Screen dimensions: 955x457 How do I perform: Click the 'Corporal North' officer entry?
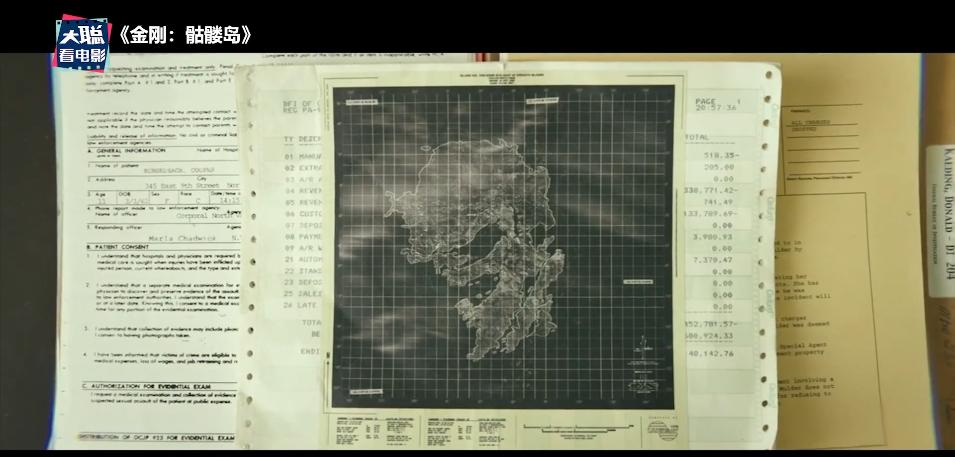click(206, 215)
